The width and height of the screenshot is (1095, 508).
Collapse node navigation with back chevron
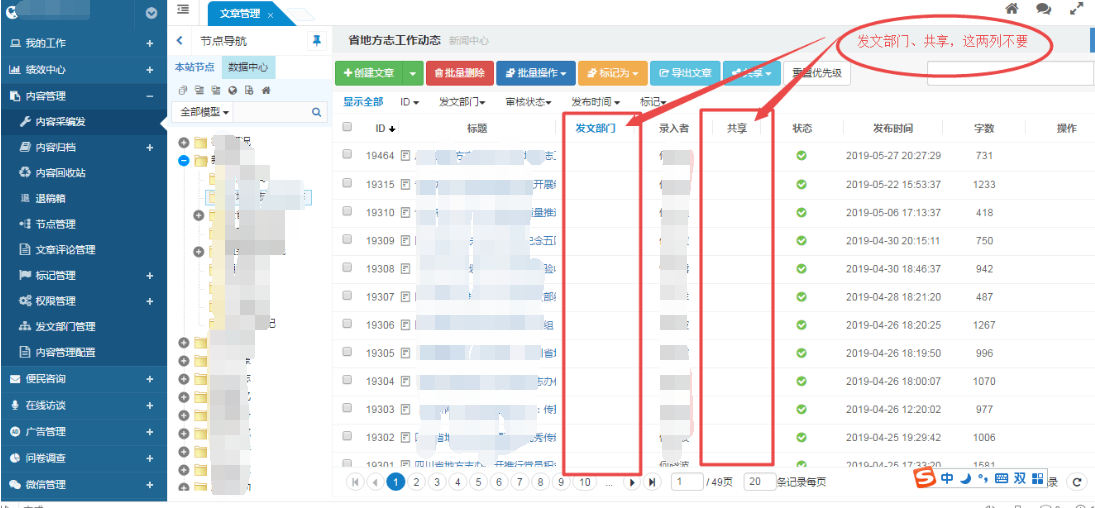(179, 41)
